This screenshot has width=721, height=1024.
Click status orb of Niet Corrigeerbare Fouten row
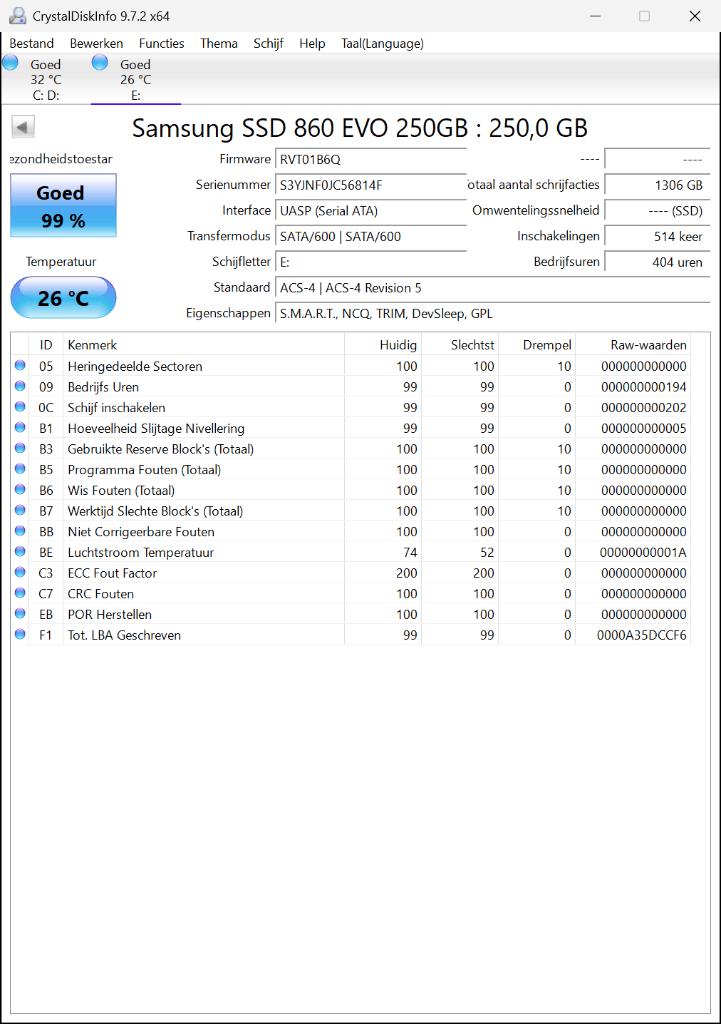tap(20, 532)
